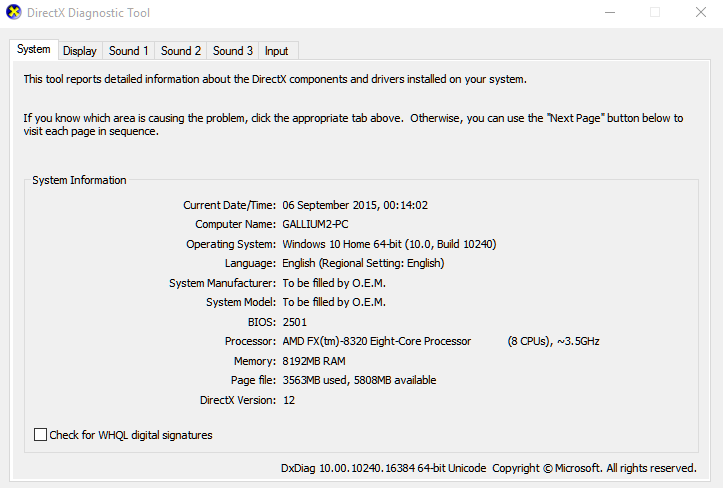Screen dimensions: 723x488
Task: Click the greyed-out maximize window button
Action: click(655, 12)
